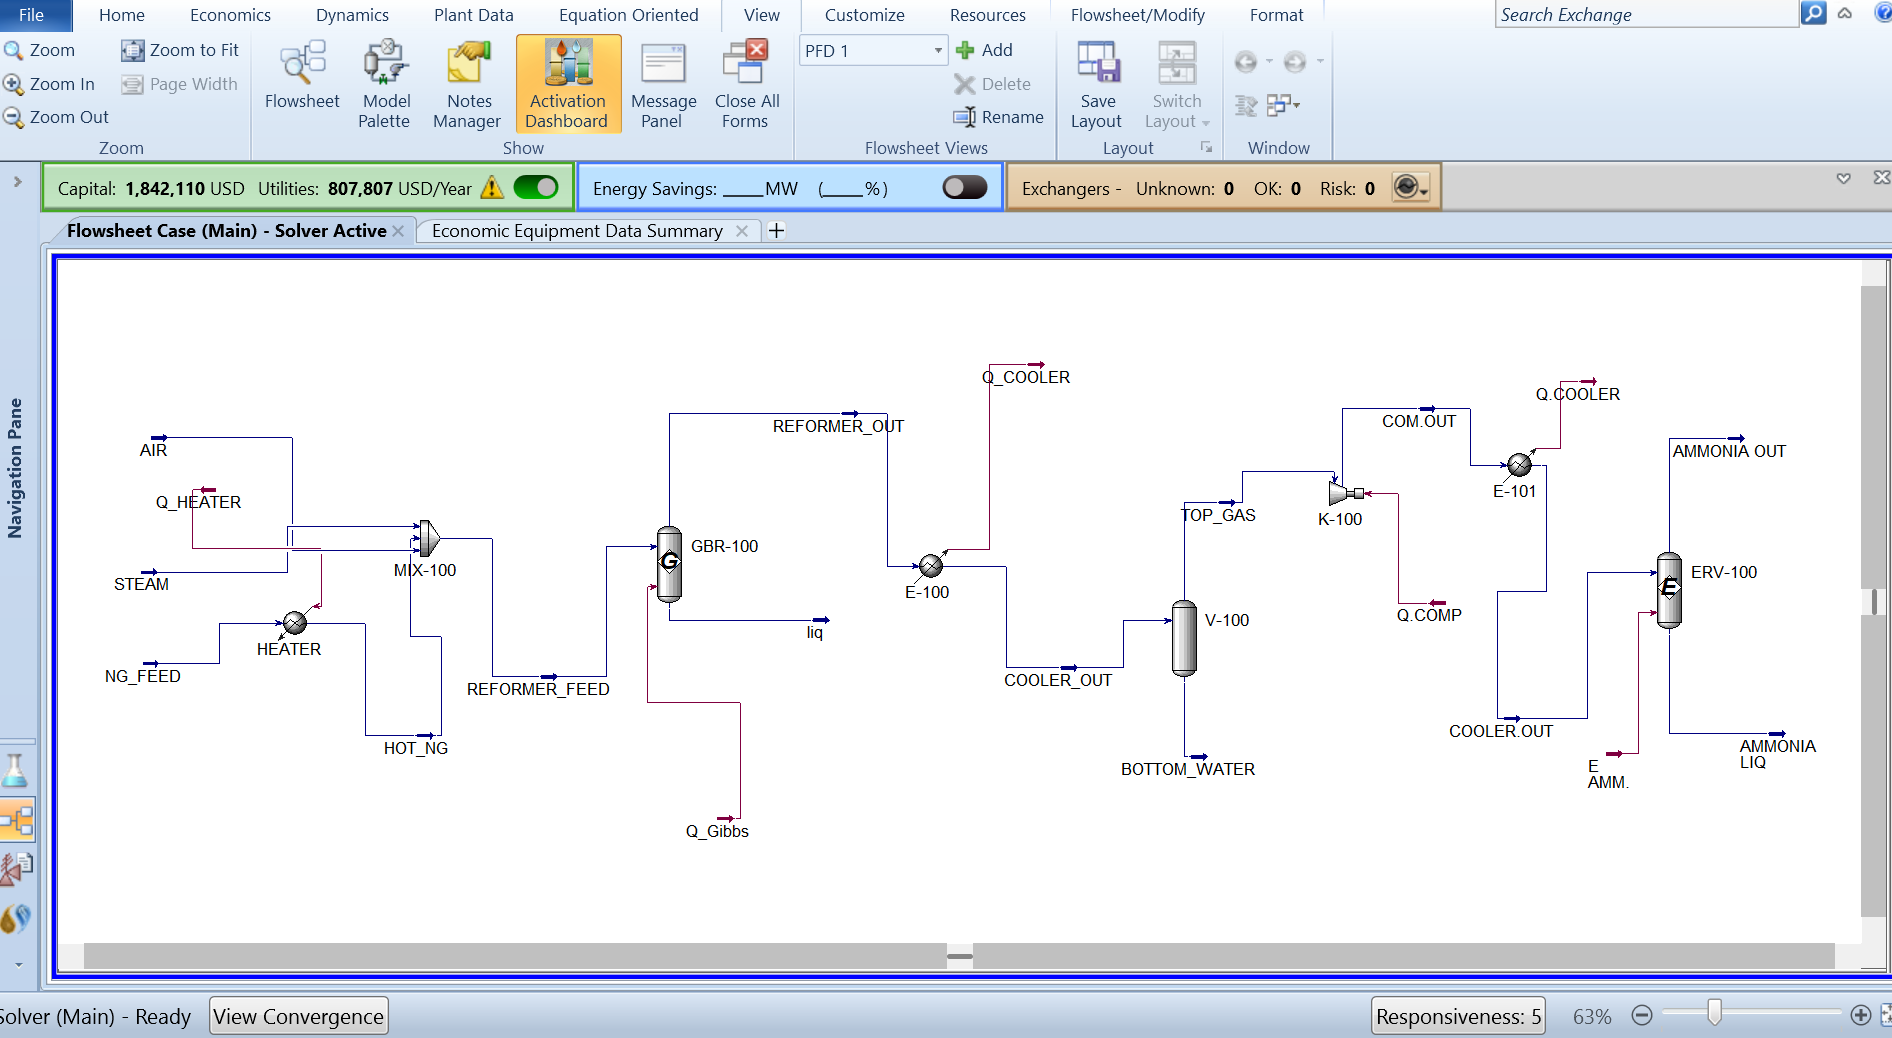
Task: Close the Economic Equipment Data Summary tab
Action: point(742,231)
